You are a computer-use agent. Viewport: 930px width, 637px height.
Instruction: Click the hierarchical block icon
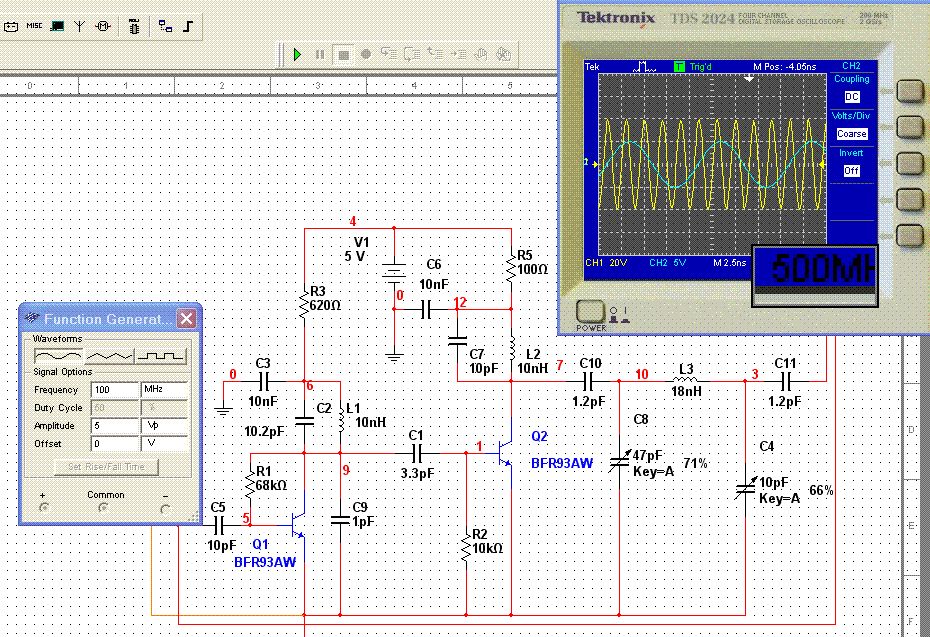(166, 26)
